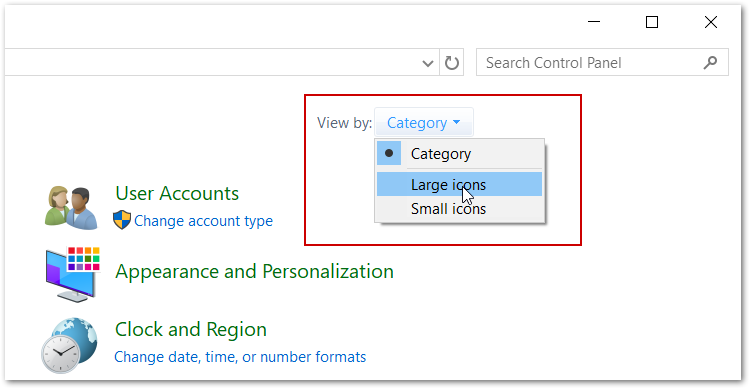Choose Large icons from the menu
750x389 pixels.
[460, 185]
